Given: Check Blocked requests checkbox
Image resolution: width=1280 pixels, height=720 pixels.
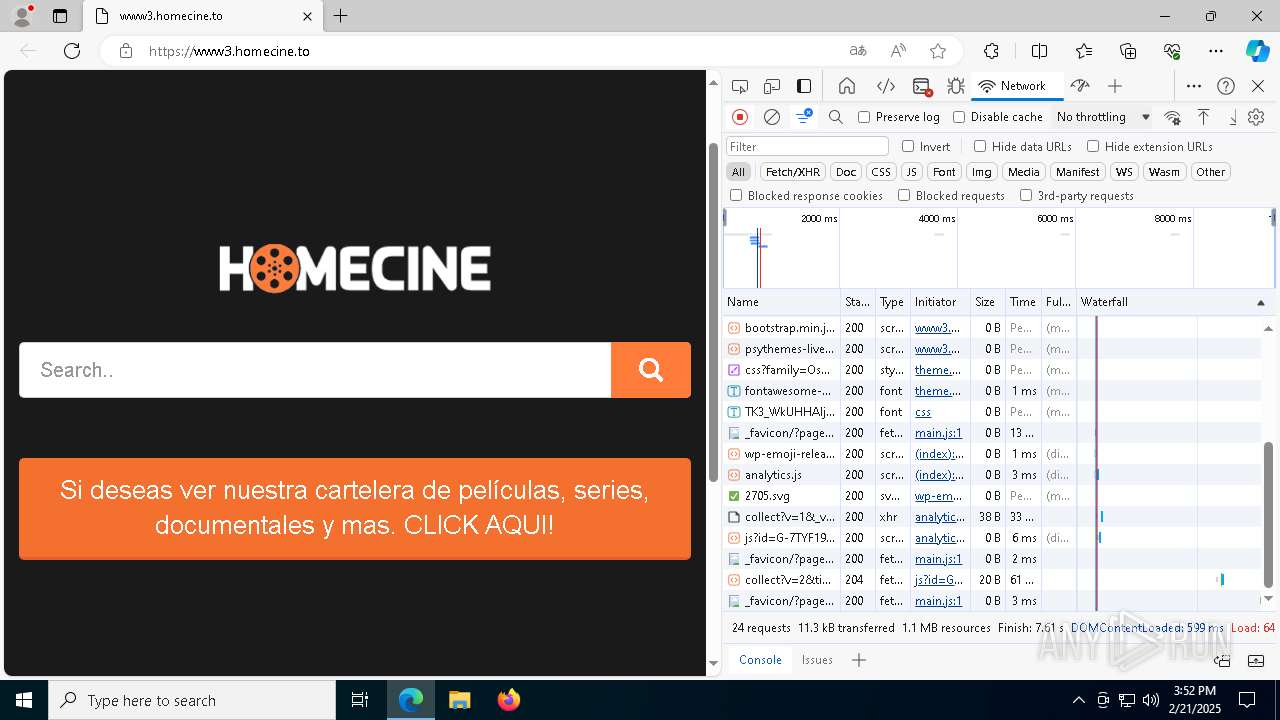Looking at the screenshot, I should [x=904, y=196].
